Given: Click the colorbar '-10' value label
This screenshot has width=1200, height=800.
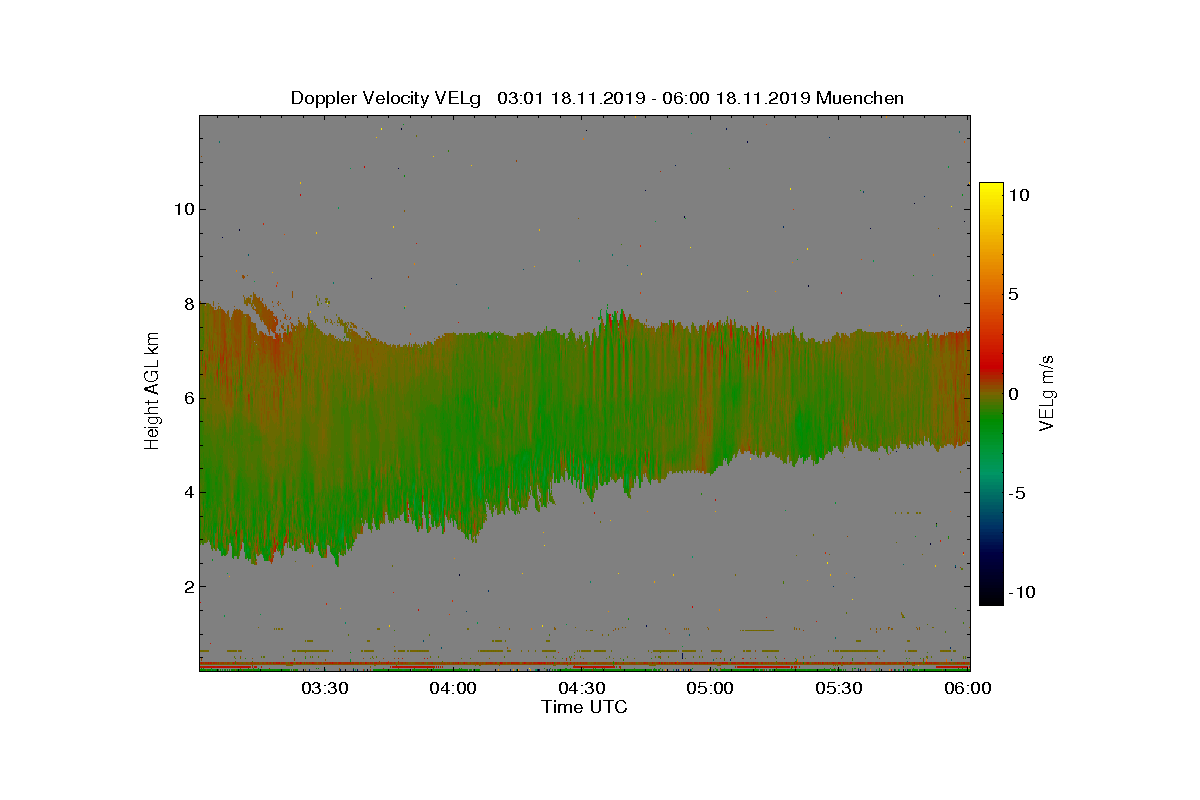Looking at the screenshot, I should click(1020, 592).
